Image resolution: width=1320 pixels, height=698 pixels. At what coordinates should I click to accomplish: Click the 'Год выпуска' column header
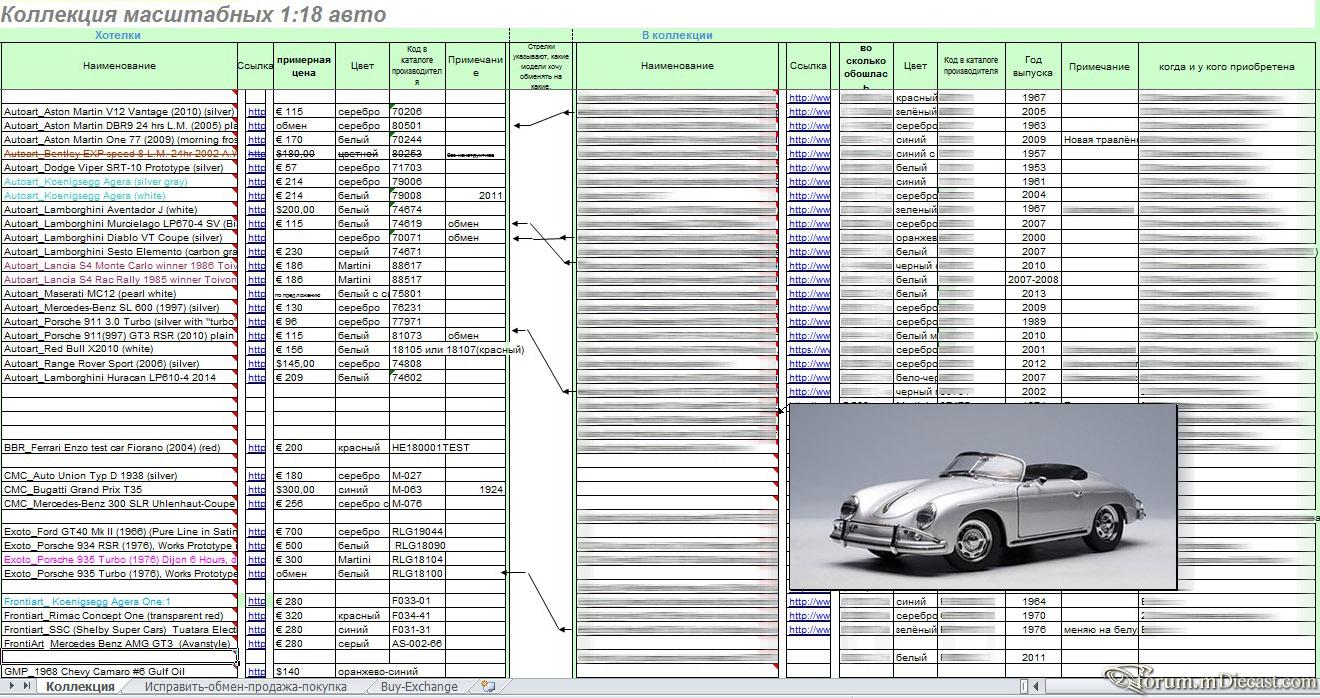(1033, 66)
